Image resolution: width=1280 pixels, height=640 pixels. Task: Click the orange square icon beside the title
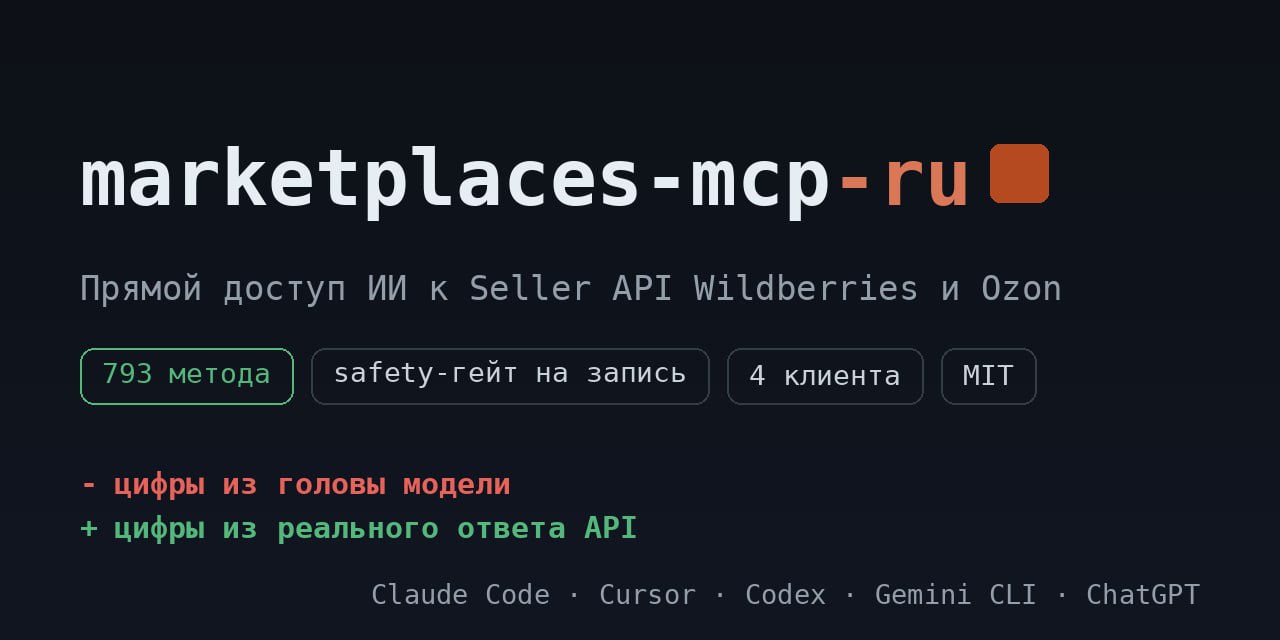coord(1019,173)
